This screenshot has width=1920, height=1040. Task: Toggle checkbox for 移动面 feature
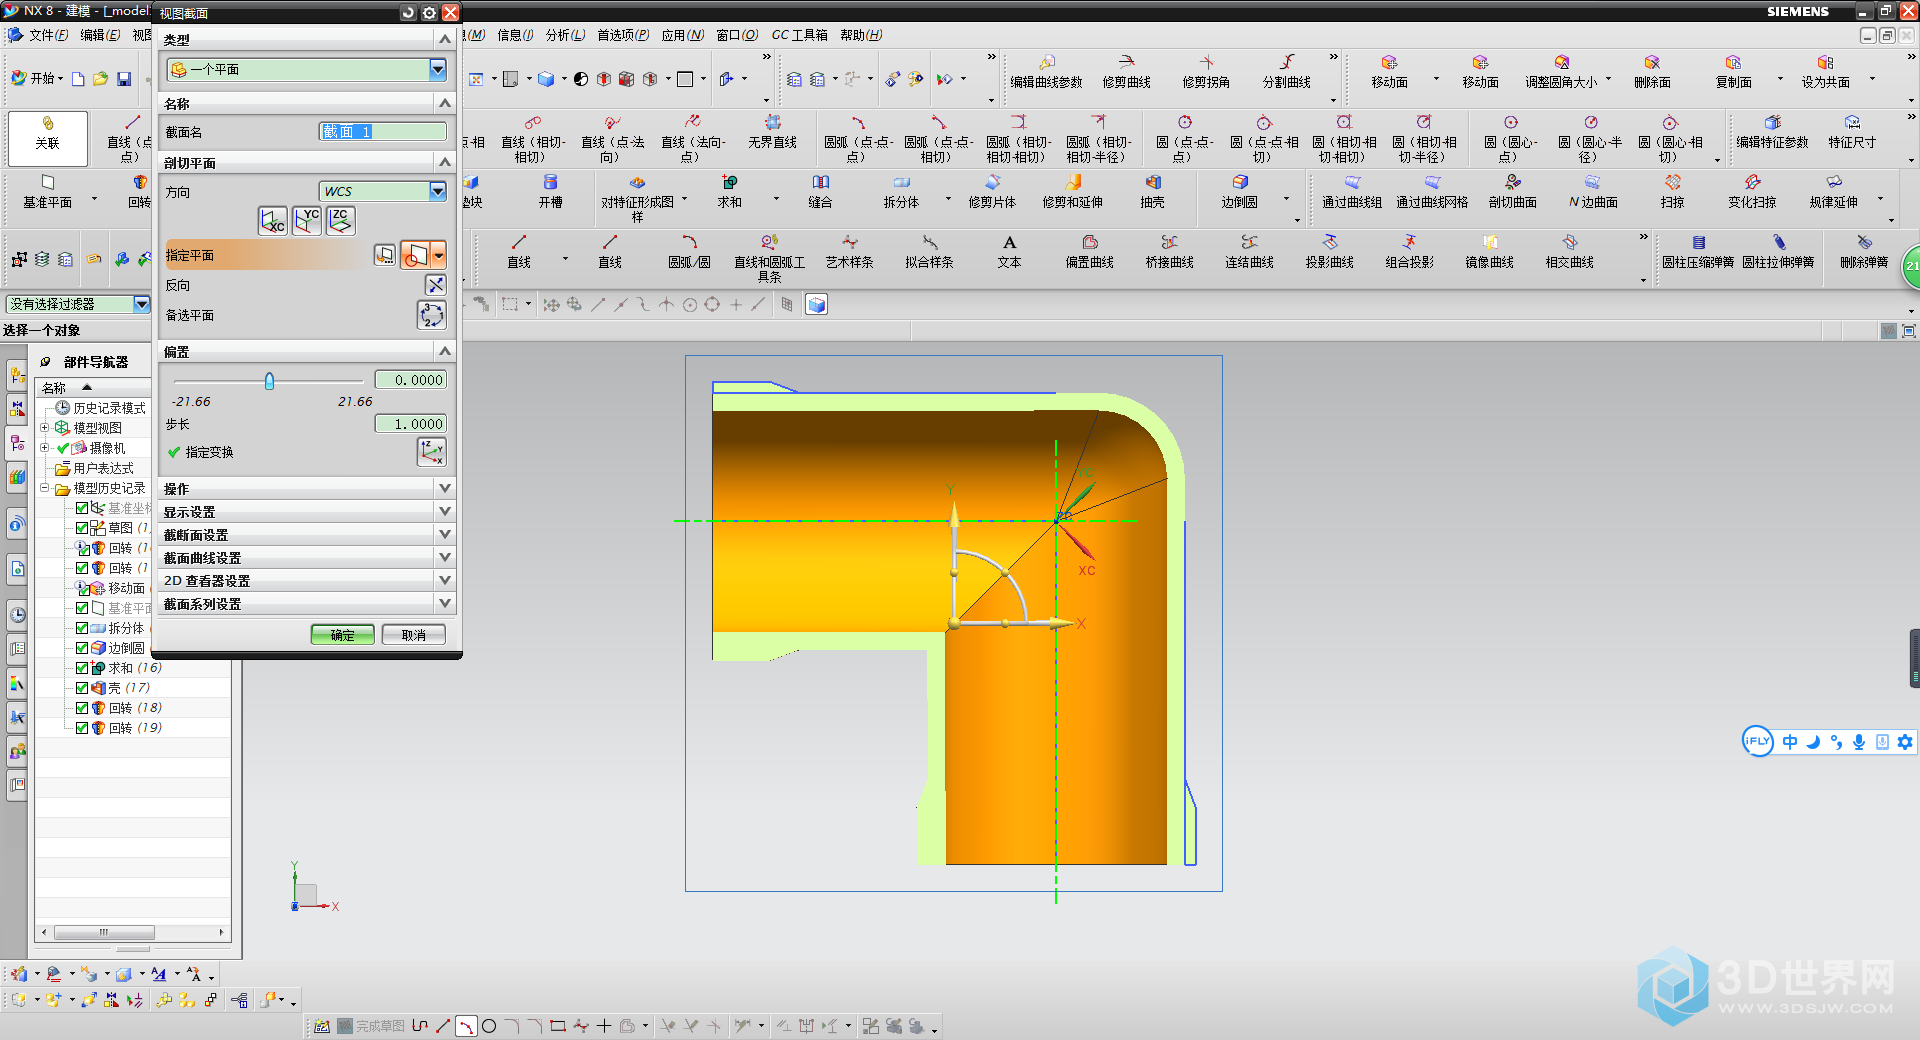[82, 588]
